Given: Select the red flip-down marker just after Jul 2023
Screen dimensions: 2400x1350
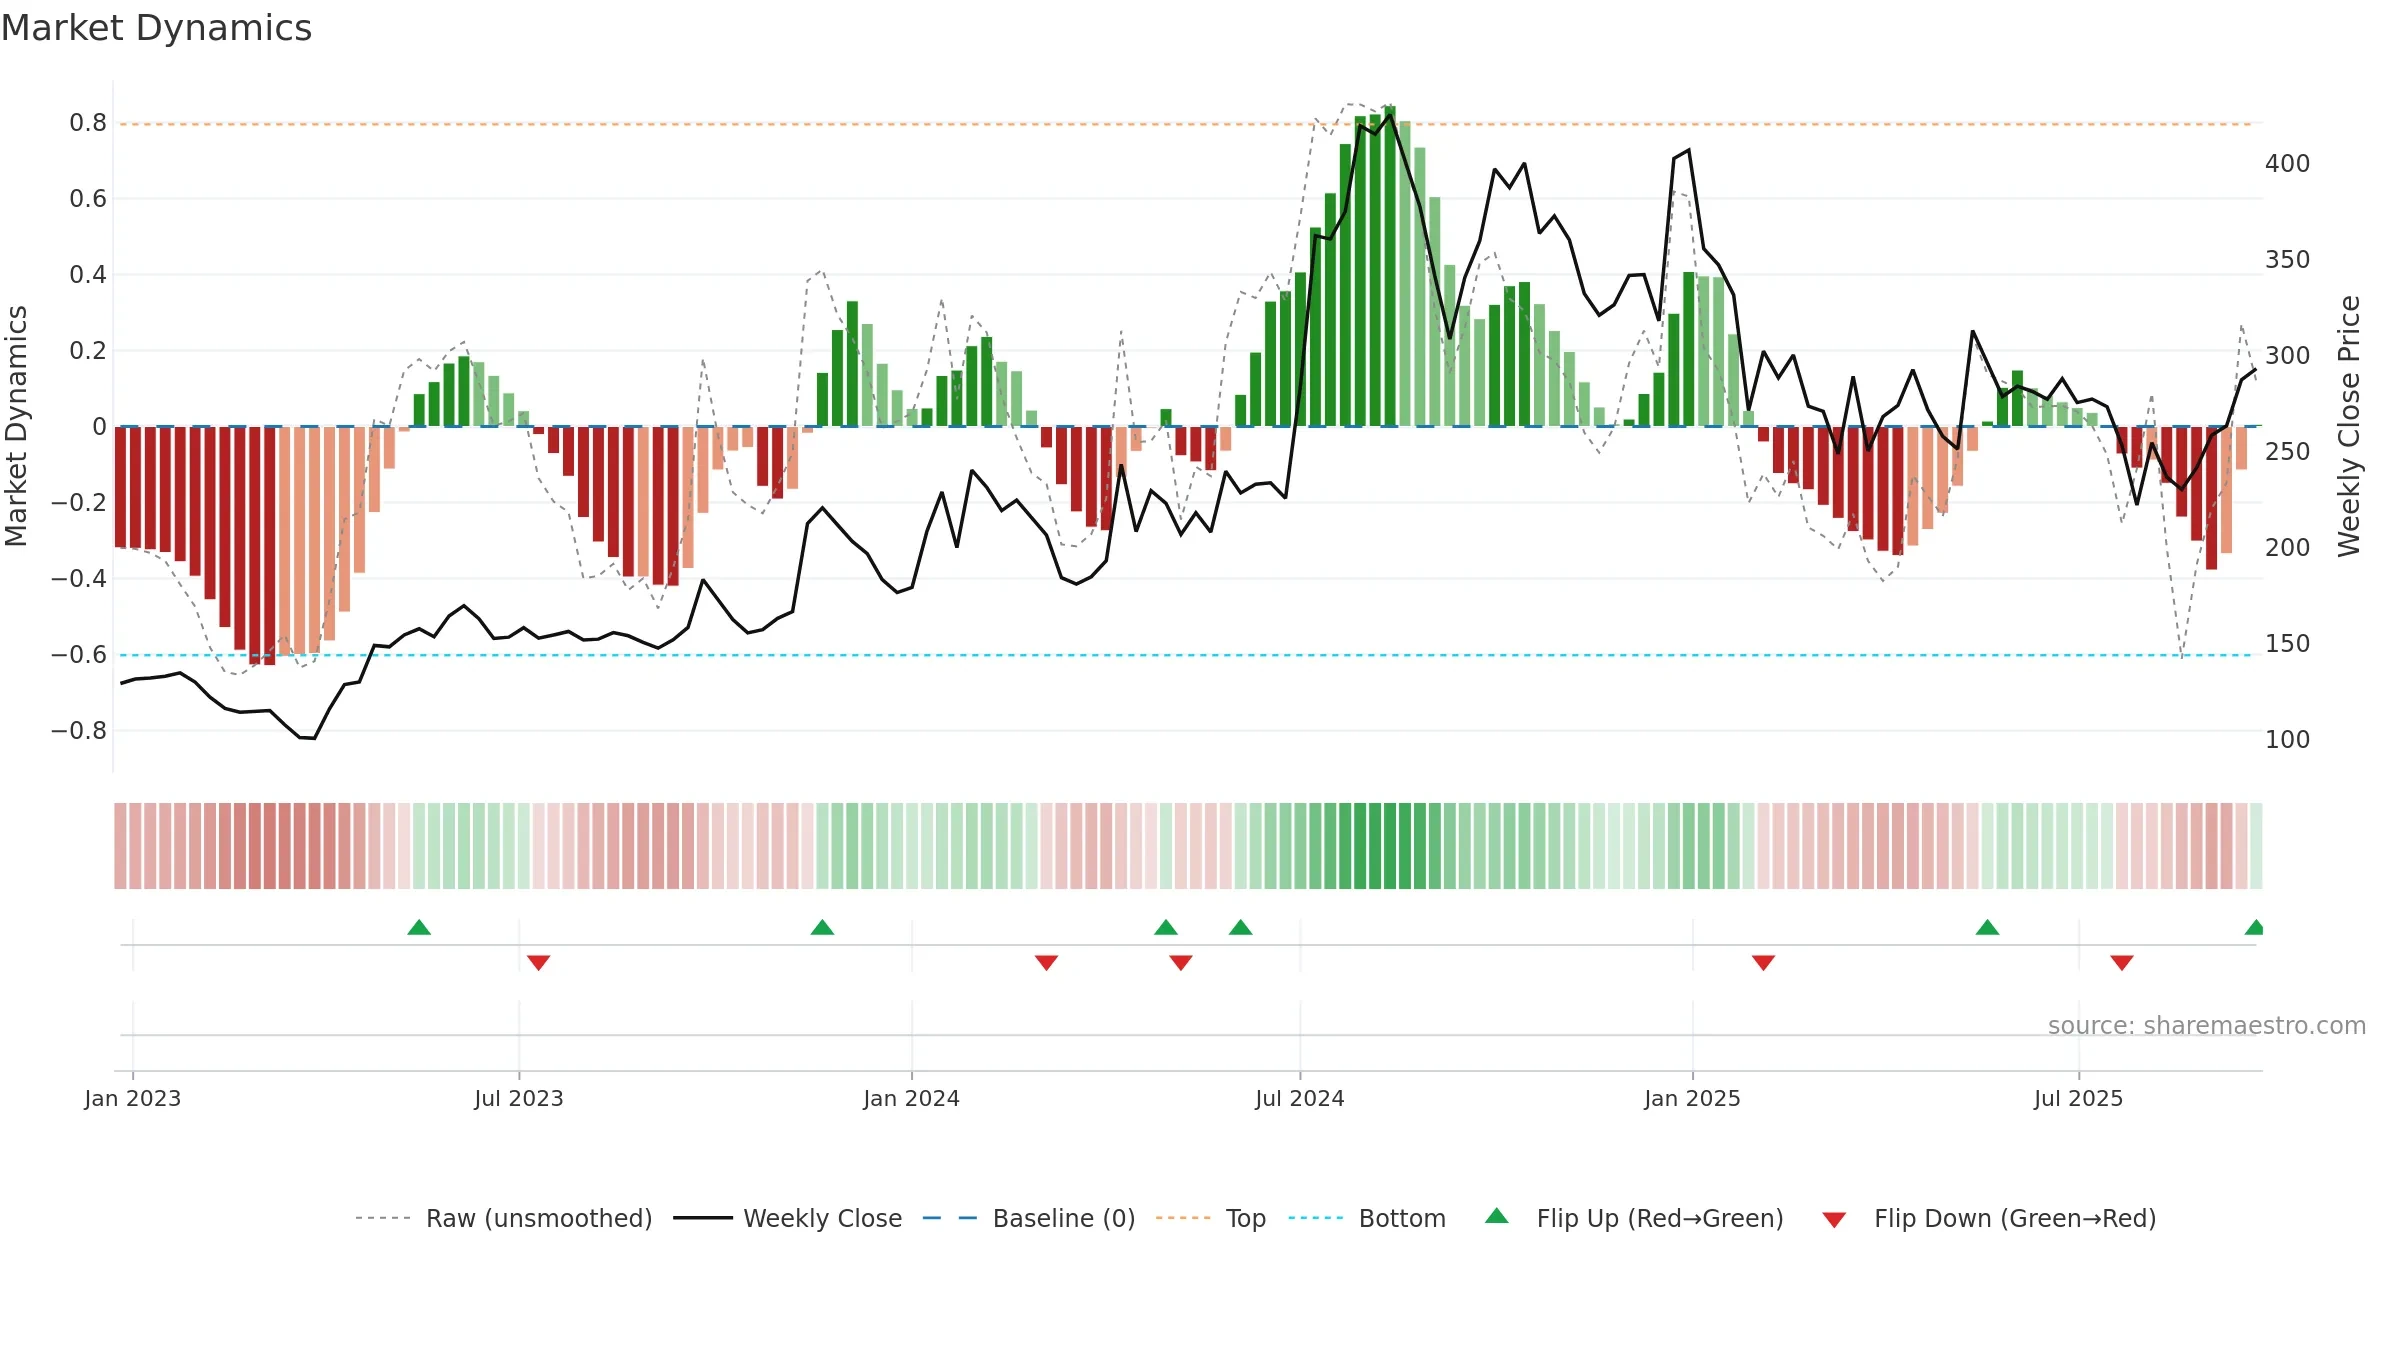Looking at the screenshot, I should 538,963.
